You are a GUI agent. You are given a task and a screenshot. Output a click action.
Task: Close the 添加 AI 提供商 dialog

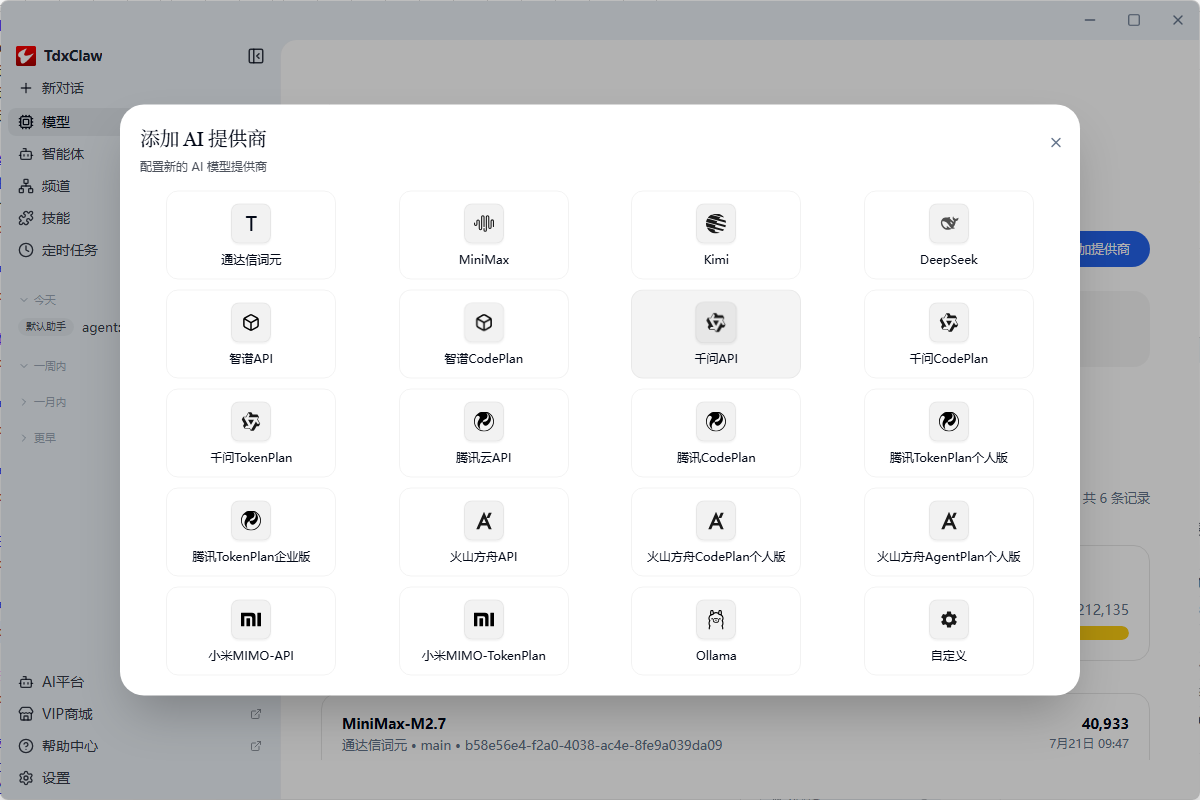pos(1056,143)
